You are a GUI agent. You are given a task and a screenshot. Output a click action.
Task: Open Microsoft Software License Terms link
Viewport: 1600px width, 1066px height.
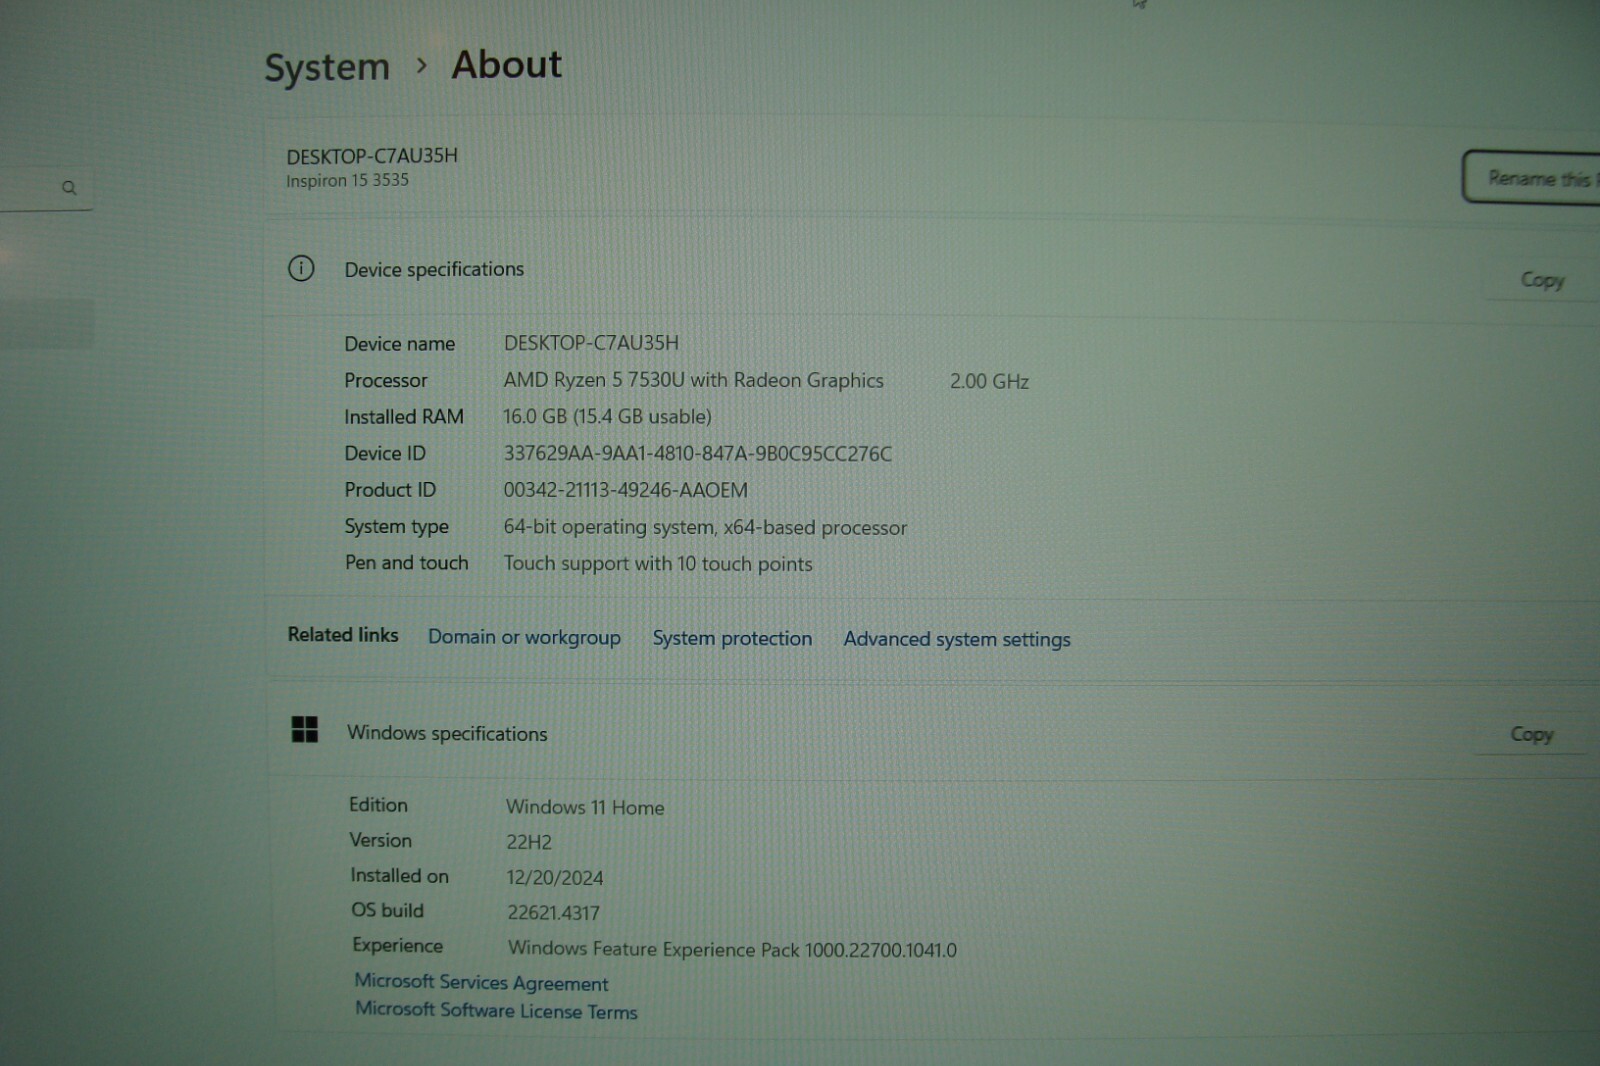coord(496,1010)
